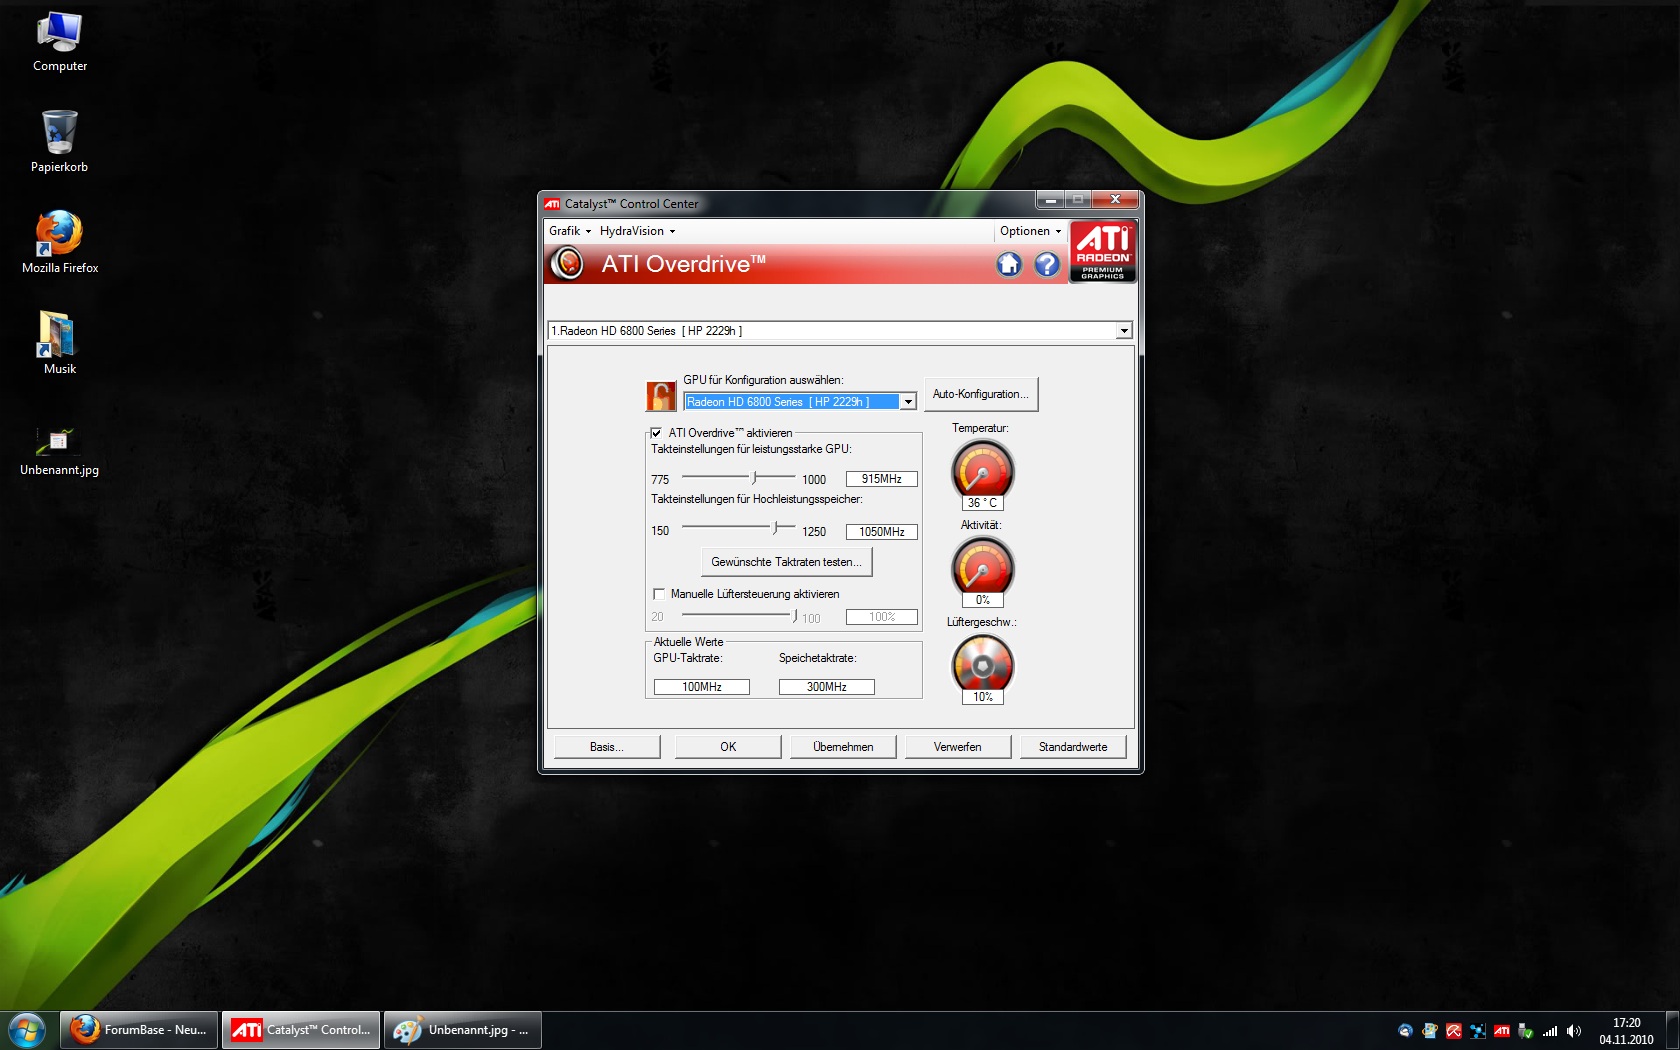Open Thunderbird tray icon
The width and height of the screenshot is (1680, 1050).
[1405, 1031]
